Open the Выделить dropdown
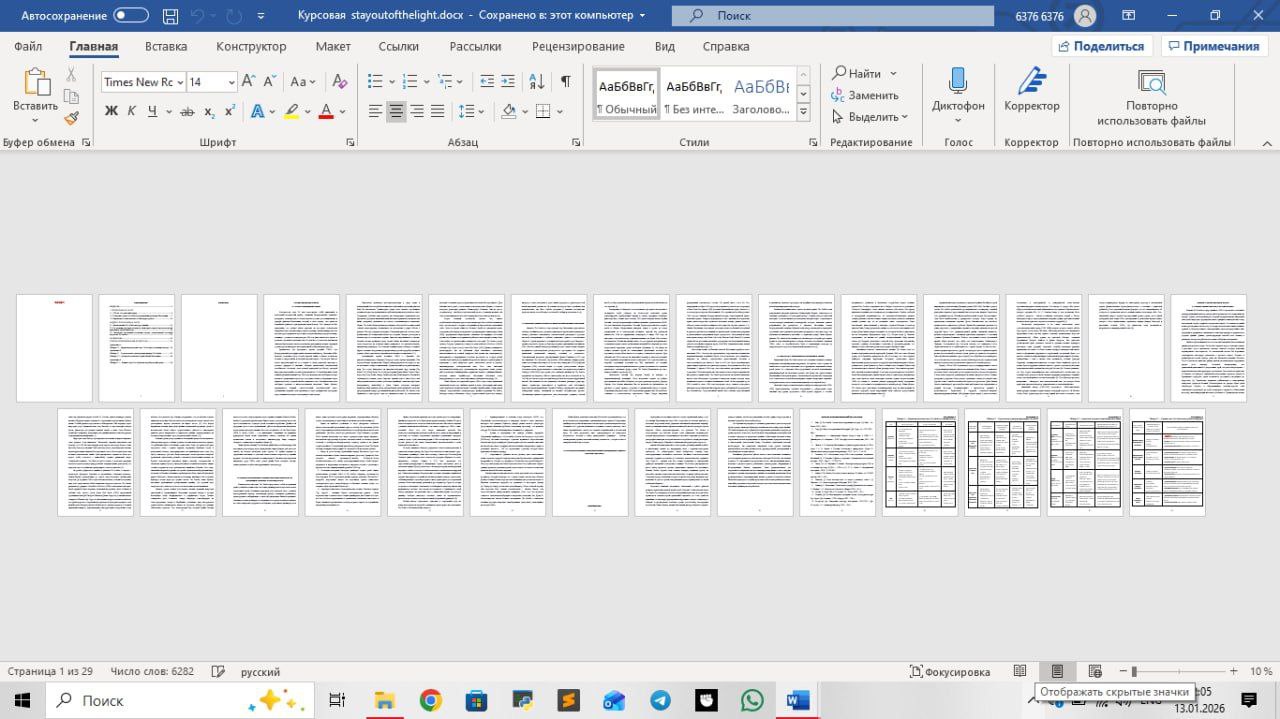This screenshot has height=719, width=1280. click(x=870, y=117)
